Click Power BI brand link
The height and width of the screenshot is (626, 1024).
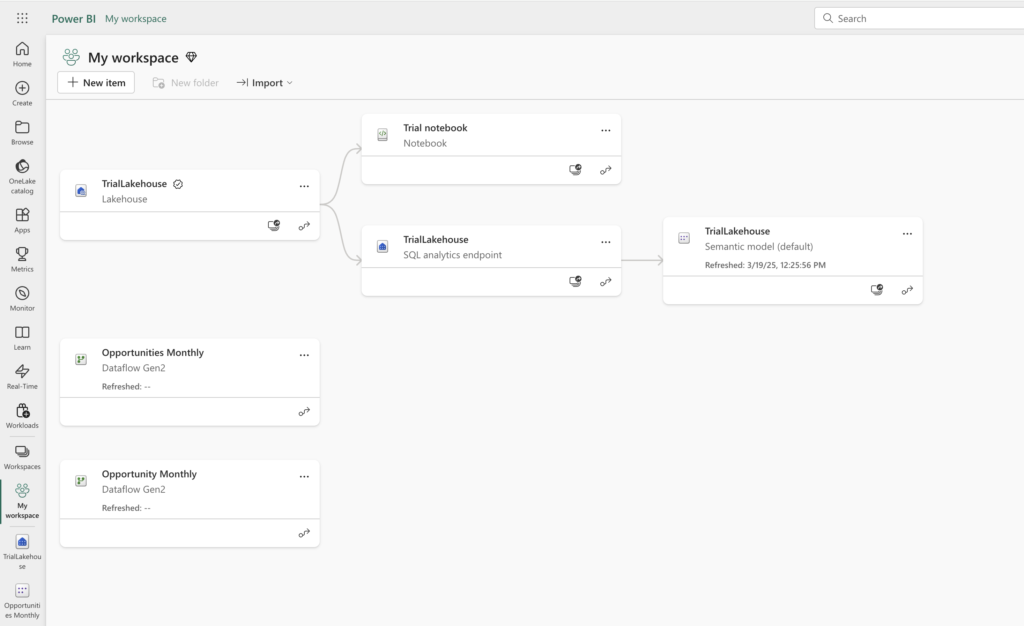[x=73, y=18]
